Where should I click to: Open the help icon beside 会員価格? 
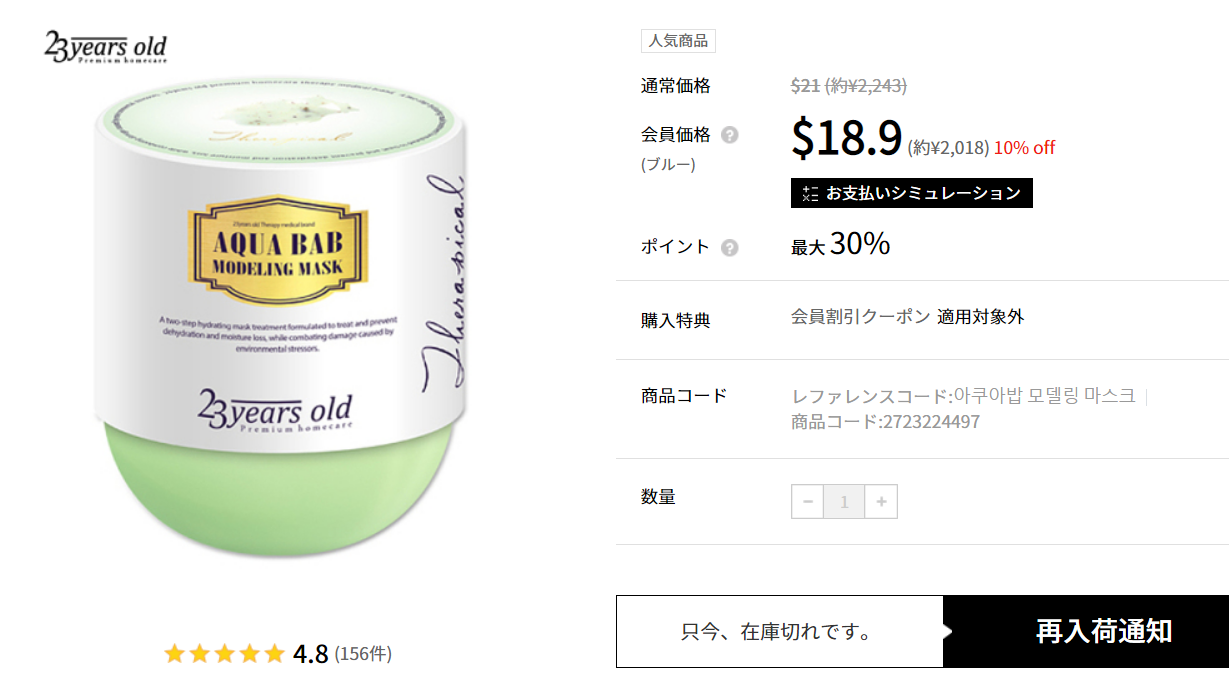coord(730,135)
